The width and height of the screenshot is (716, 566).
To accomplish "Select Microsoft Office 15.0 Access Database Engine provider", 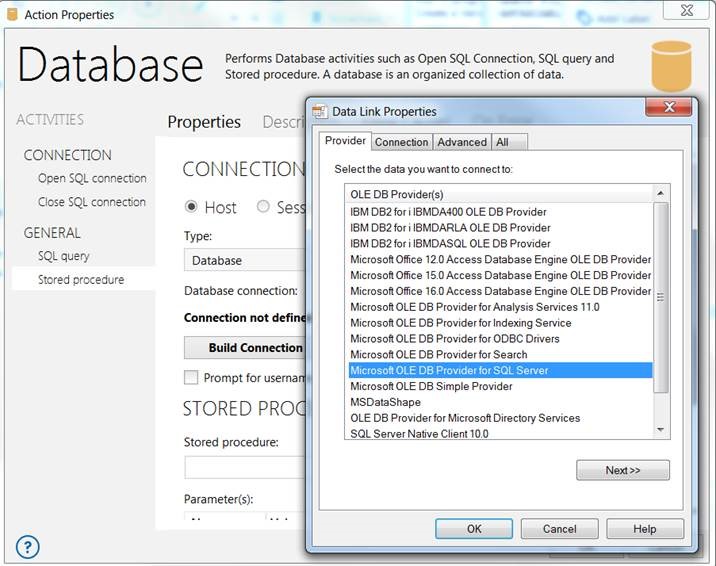I will tap(500, 275).
